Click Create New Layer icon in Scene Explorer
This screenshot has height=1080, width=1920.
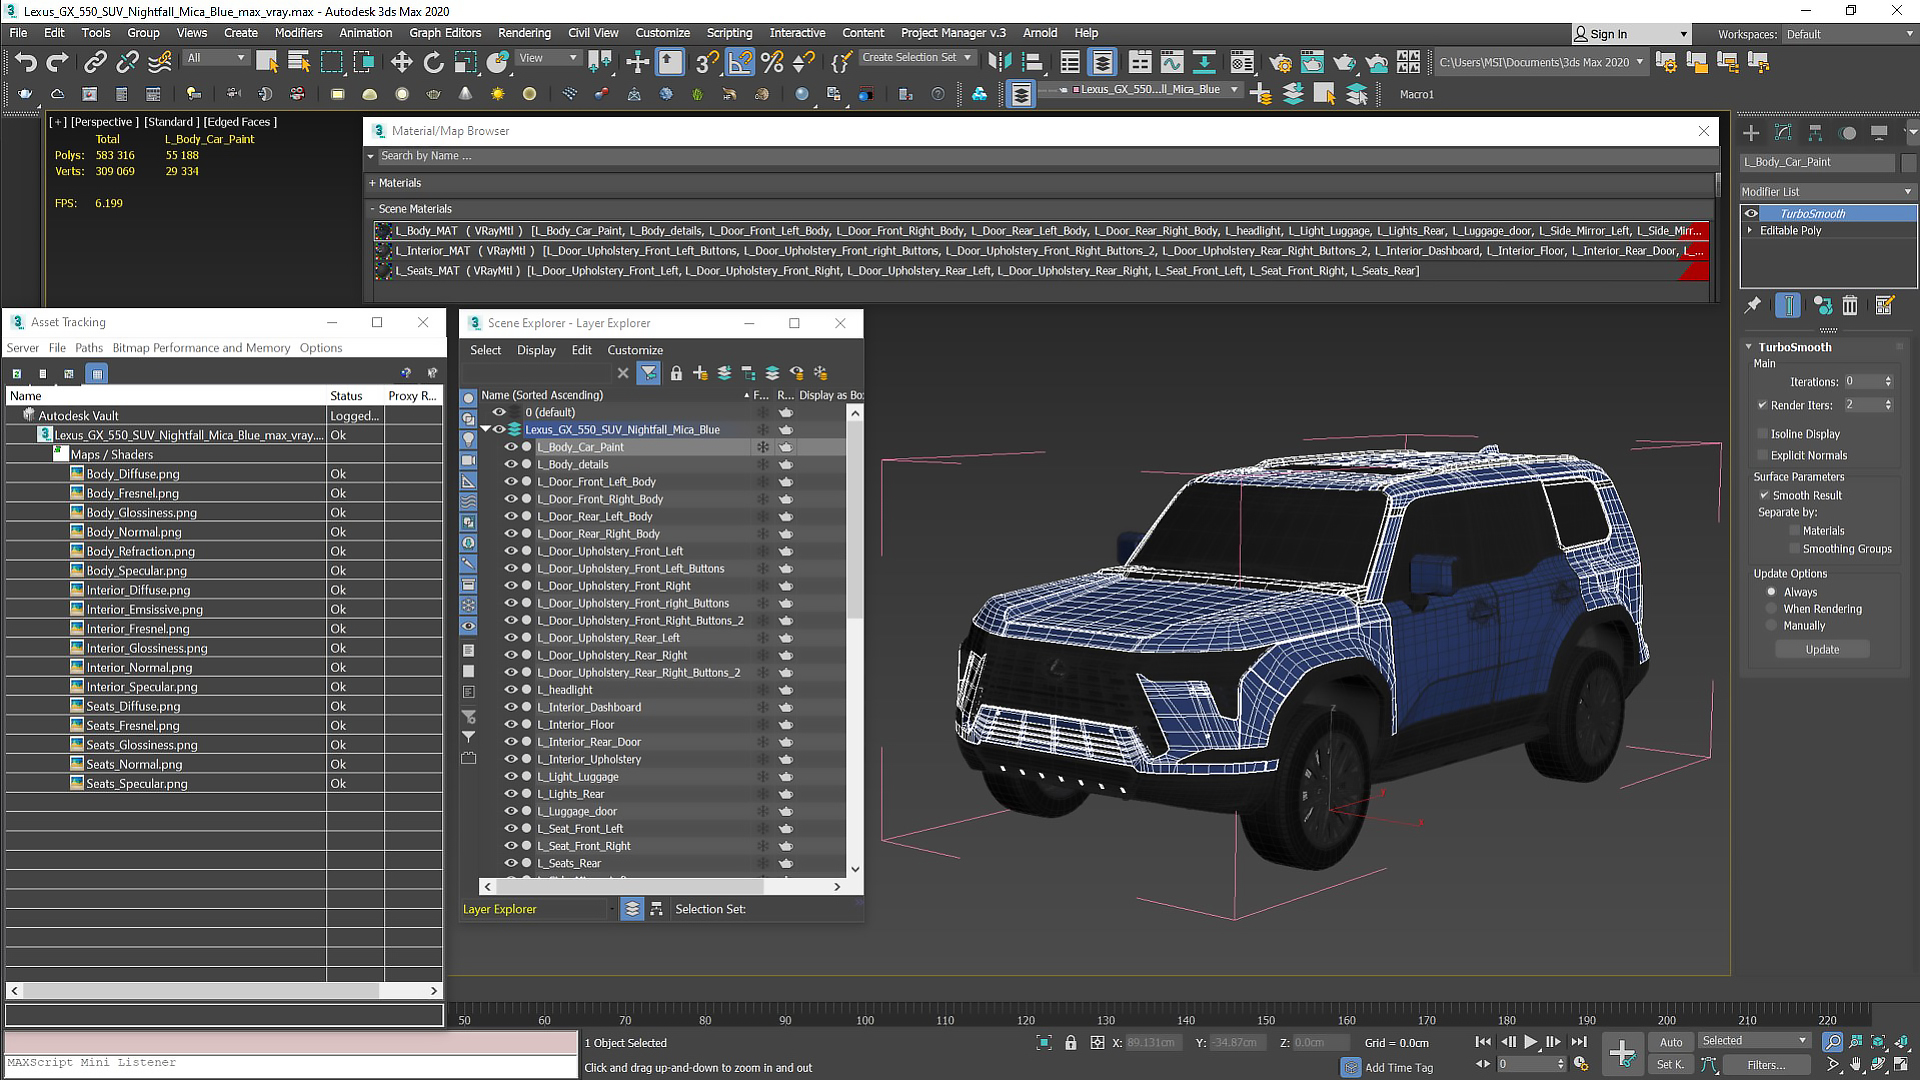coord(700,373)
